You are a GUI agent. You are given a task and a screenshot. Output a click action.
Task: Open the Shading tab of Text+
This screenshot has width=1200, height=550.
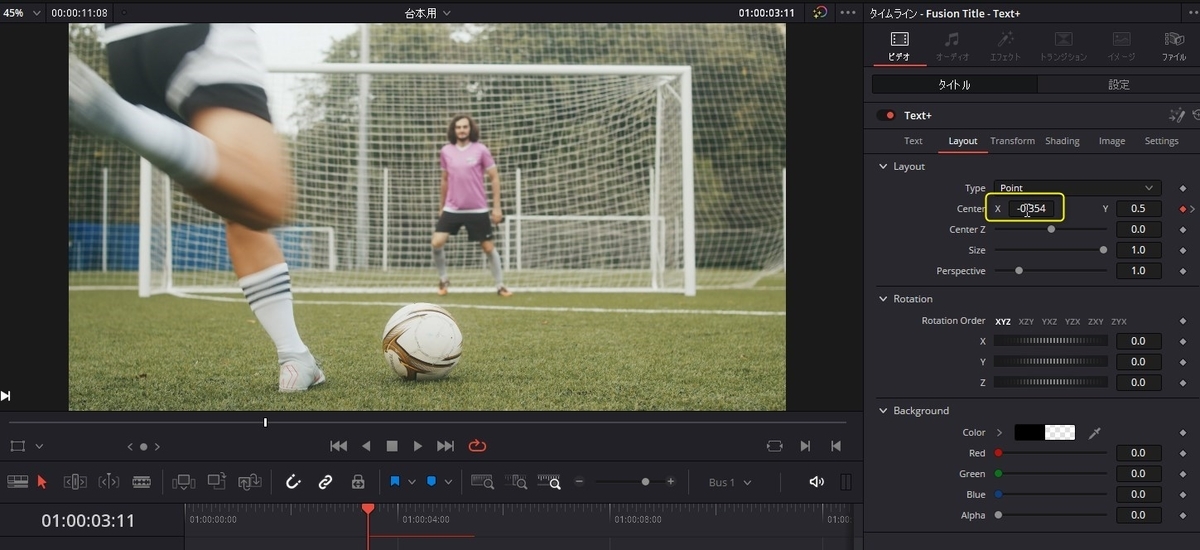[1062, 141]
